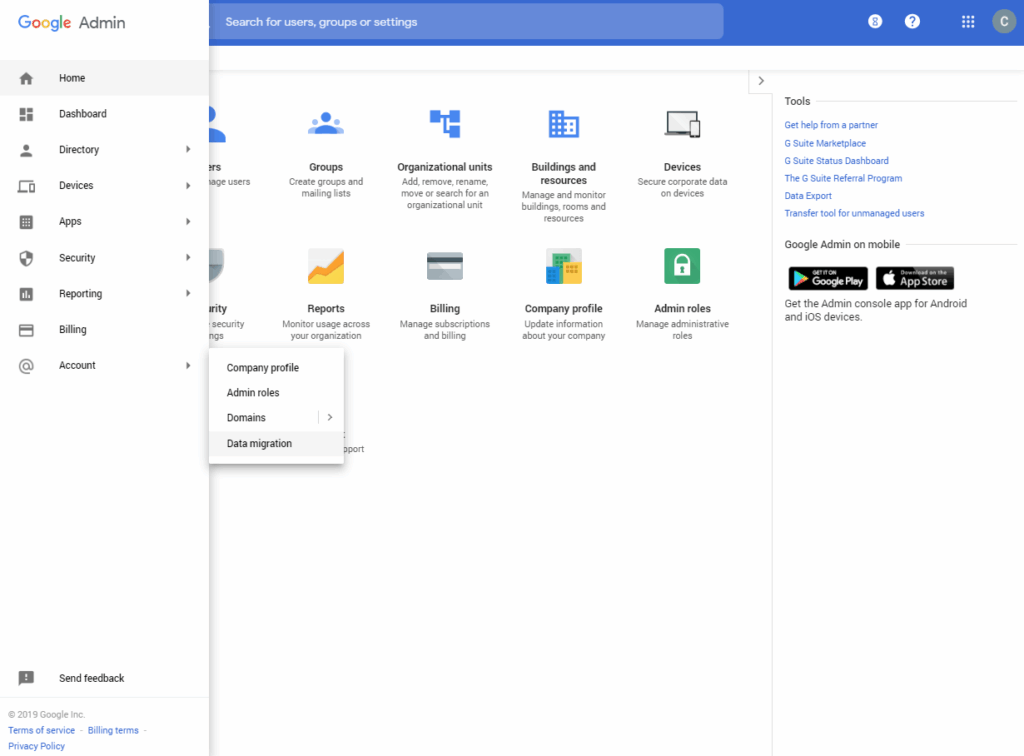Click the Directory person icon
The image size is (1024, 756).
(26, 150)
